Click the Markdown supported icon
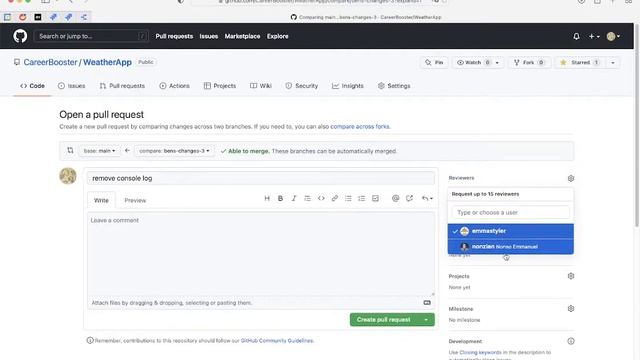 427,303
